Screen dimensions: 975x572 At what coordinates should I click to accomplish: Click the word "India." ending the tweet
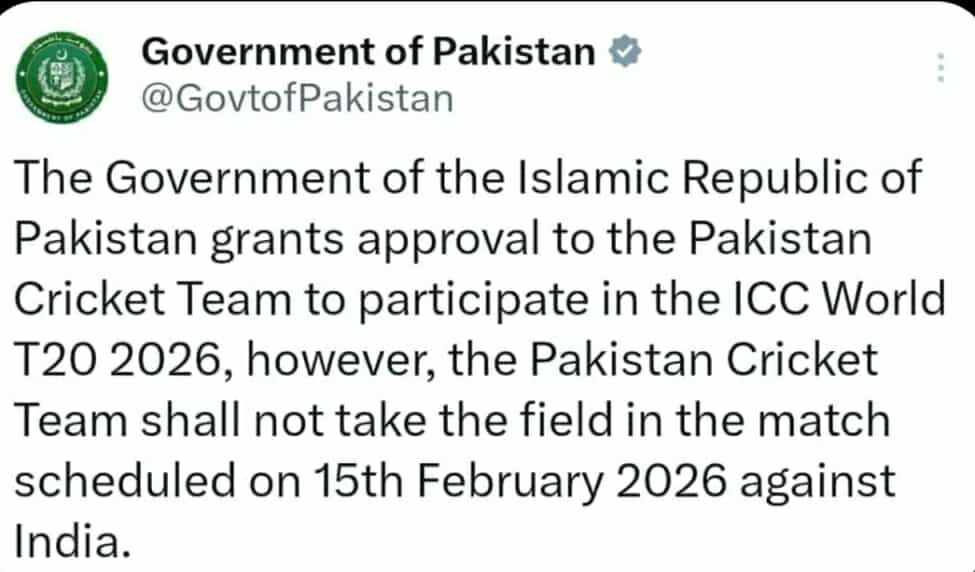(73, 542)
